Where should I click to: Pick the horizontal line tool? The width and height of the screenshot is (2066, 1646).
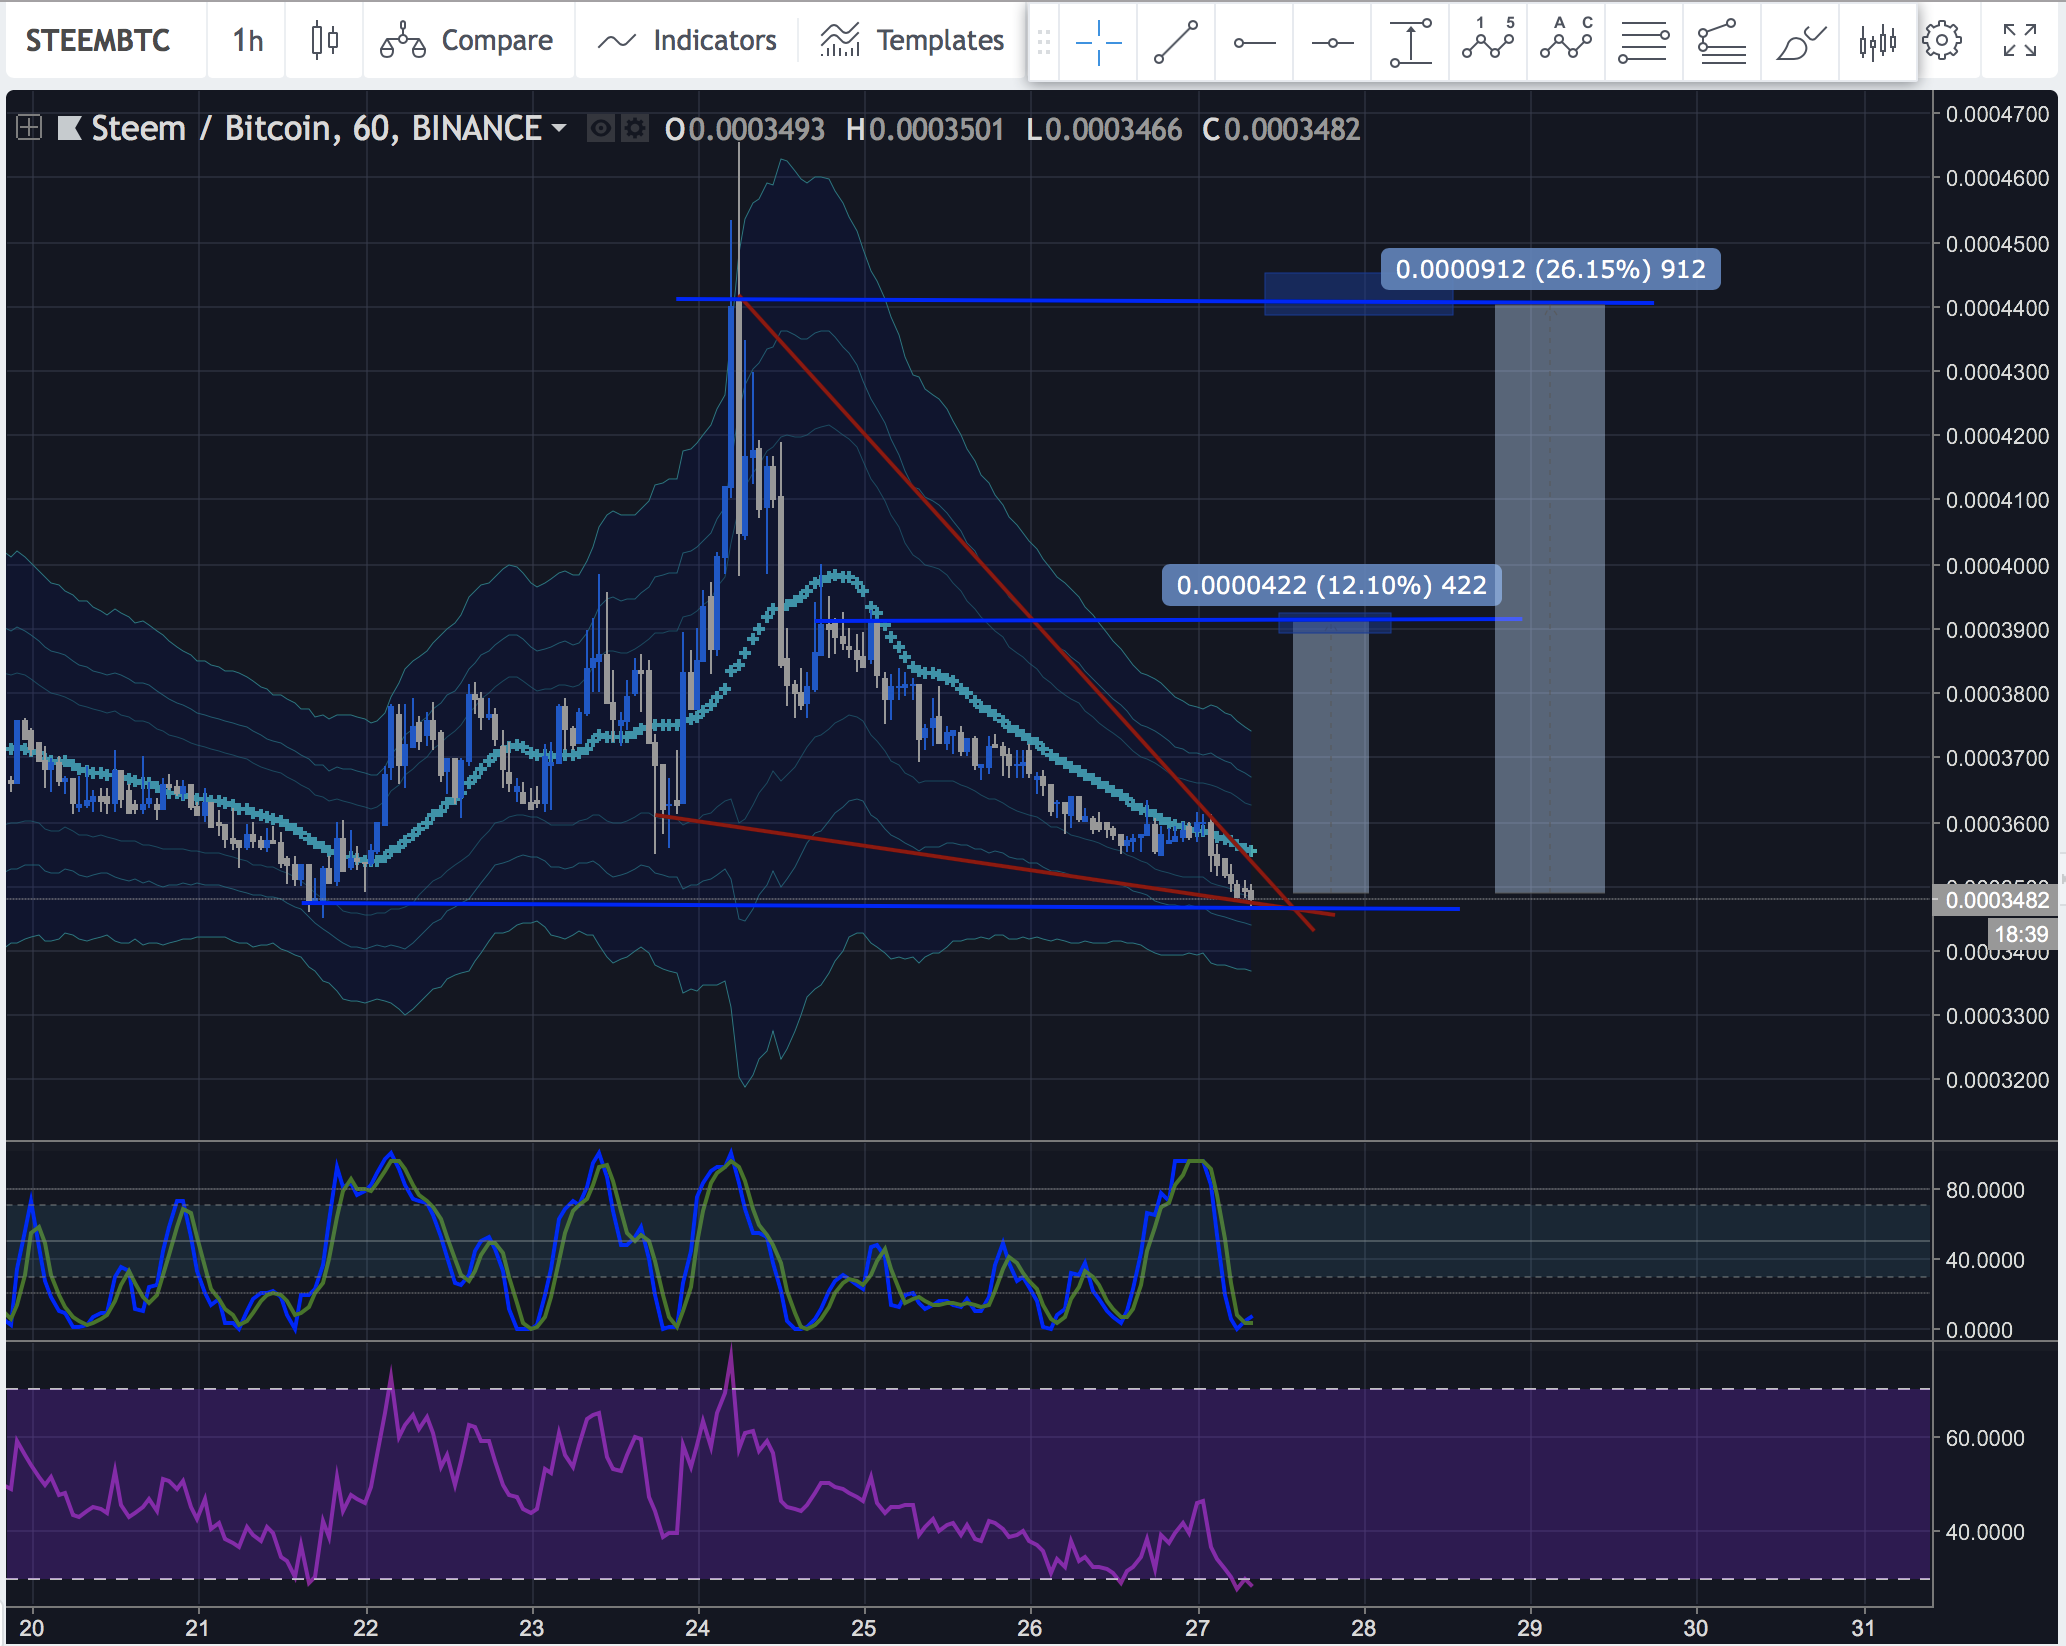point(1332,42)
